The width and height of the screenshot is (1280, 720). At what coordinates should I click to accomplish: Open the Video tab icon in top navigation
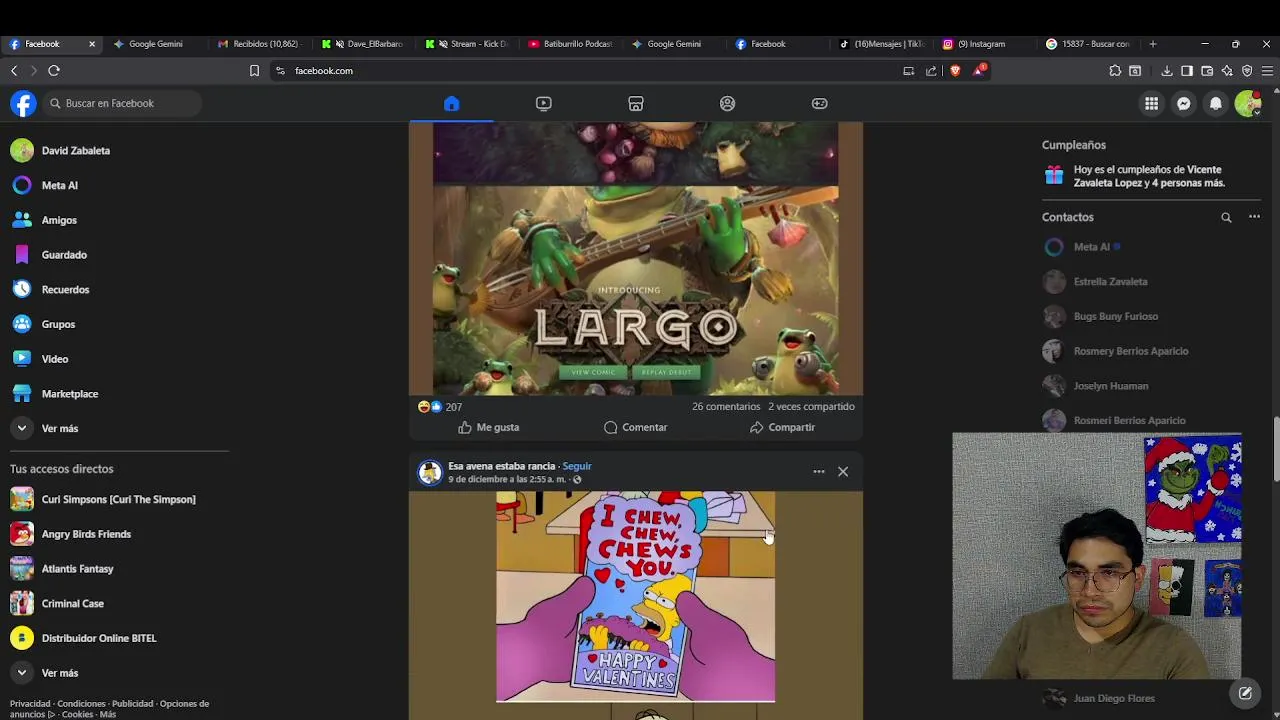point(543,103)
